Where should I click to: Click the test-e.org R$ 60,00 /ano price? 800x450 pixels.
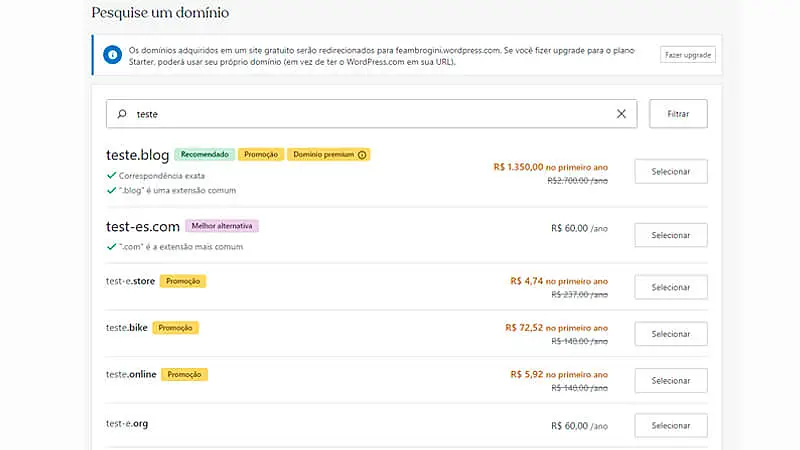[579, 426]
